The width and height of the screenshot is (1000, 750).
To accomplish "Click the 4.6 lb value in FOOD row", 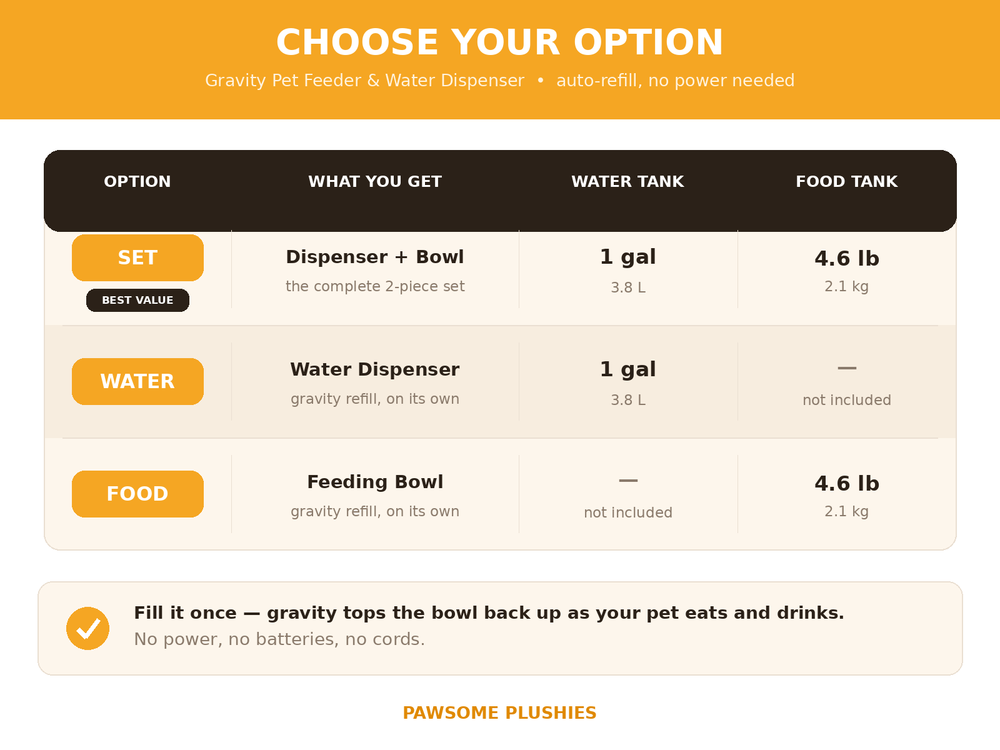I will click(x=846, y=483).
